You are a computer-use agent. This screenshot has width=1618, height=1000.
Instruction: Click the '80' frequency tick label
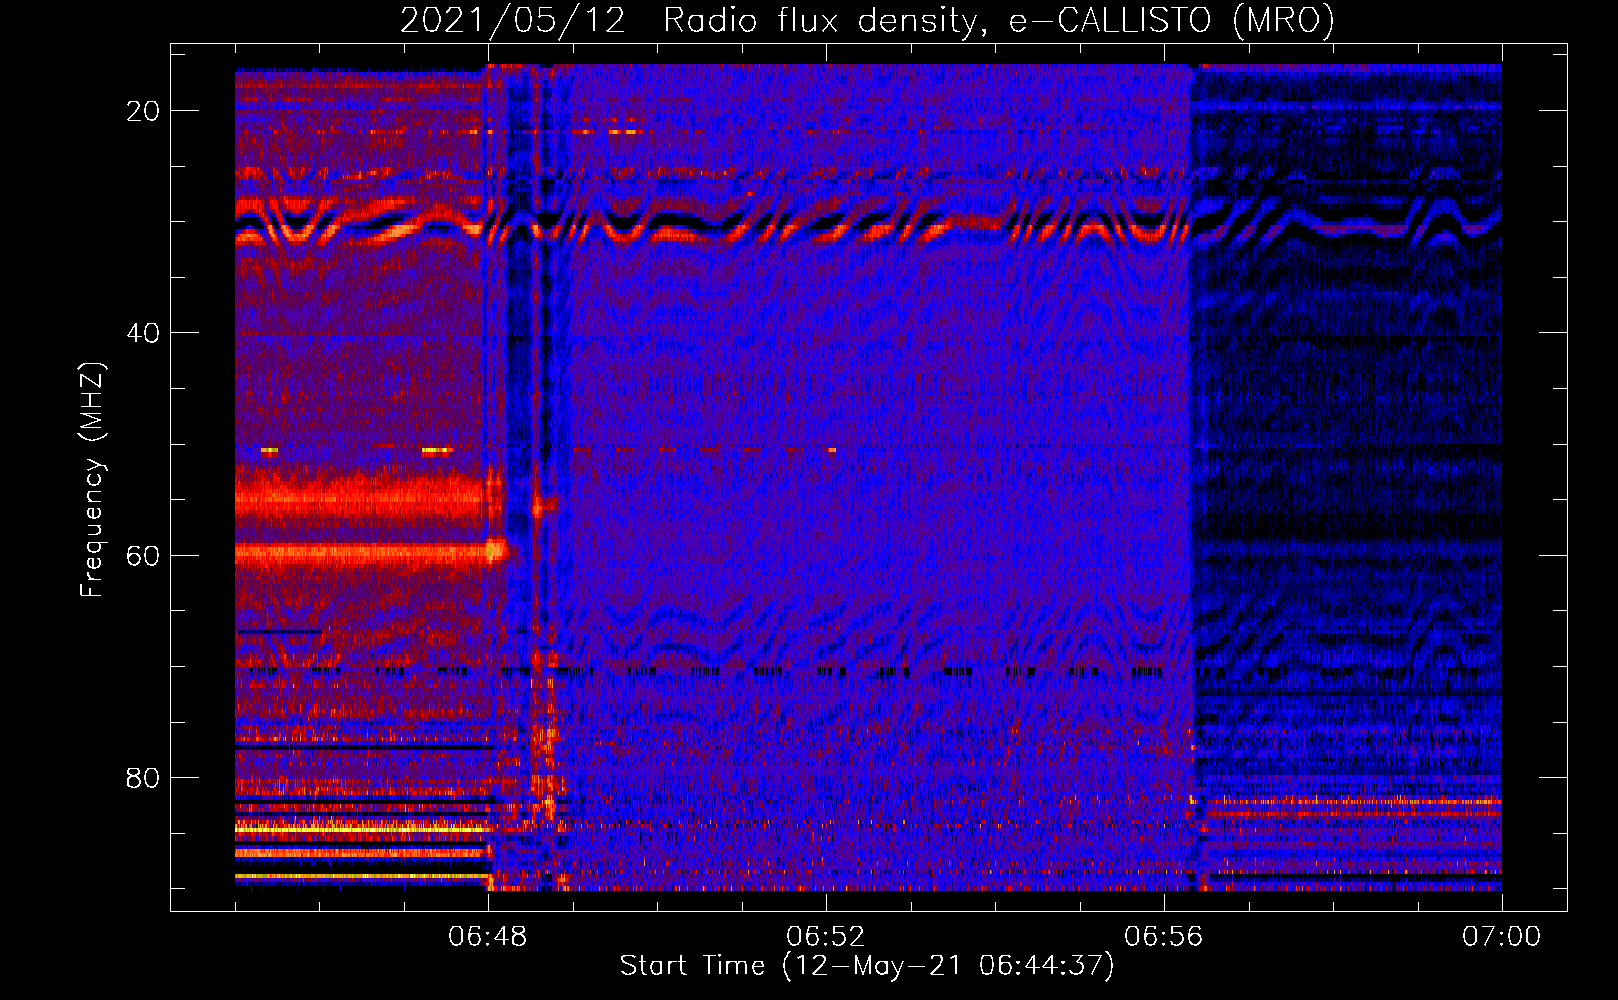144,777
